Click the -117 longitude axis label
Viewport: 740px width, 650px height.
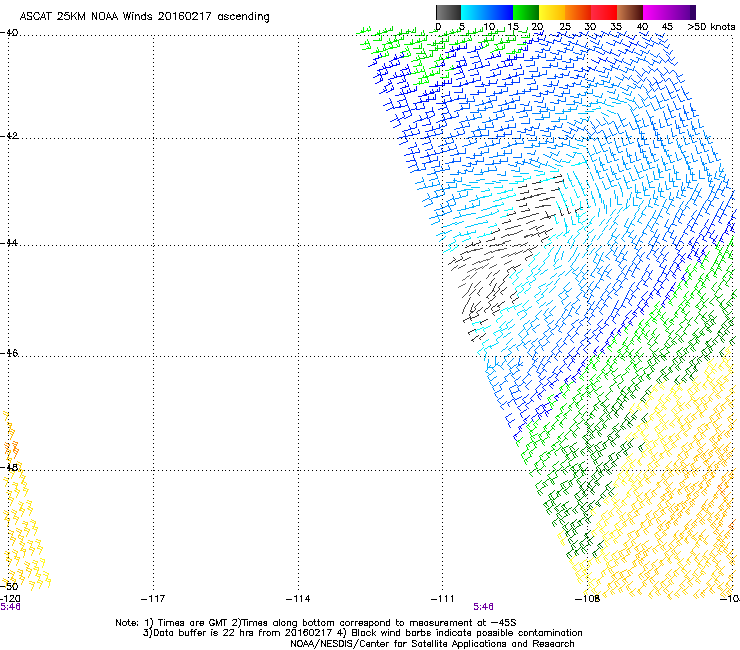[x=153, y=599]
